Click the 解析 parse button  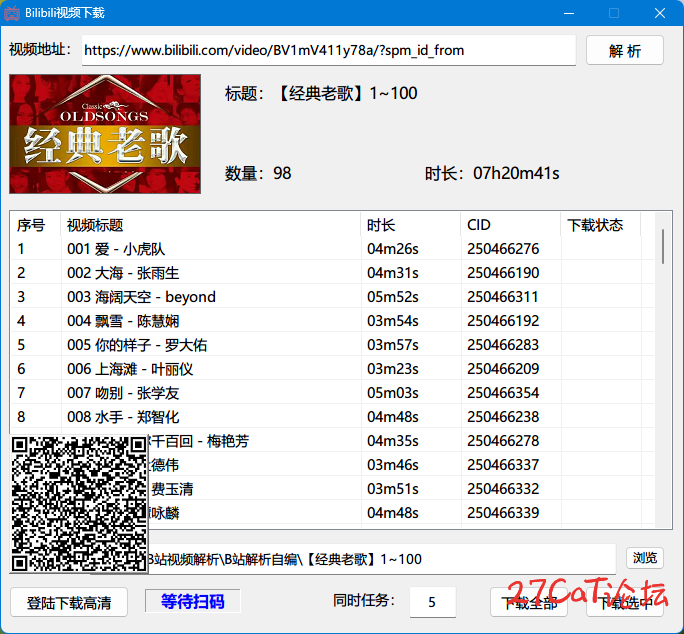[x=625, y=51]
